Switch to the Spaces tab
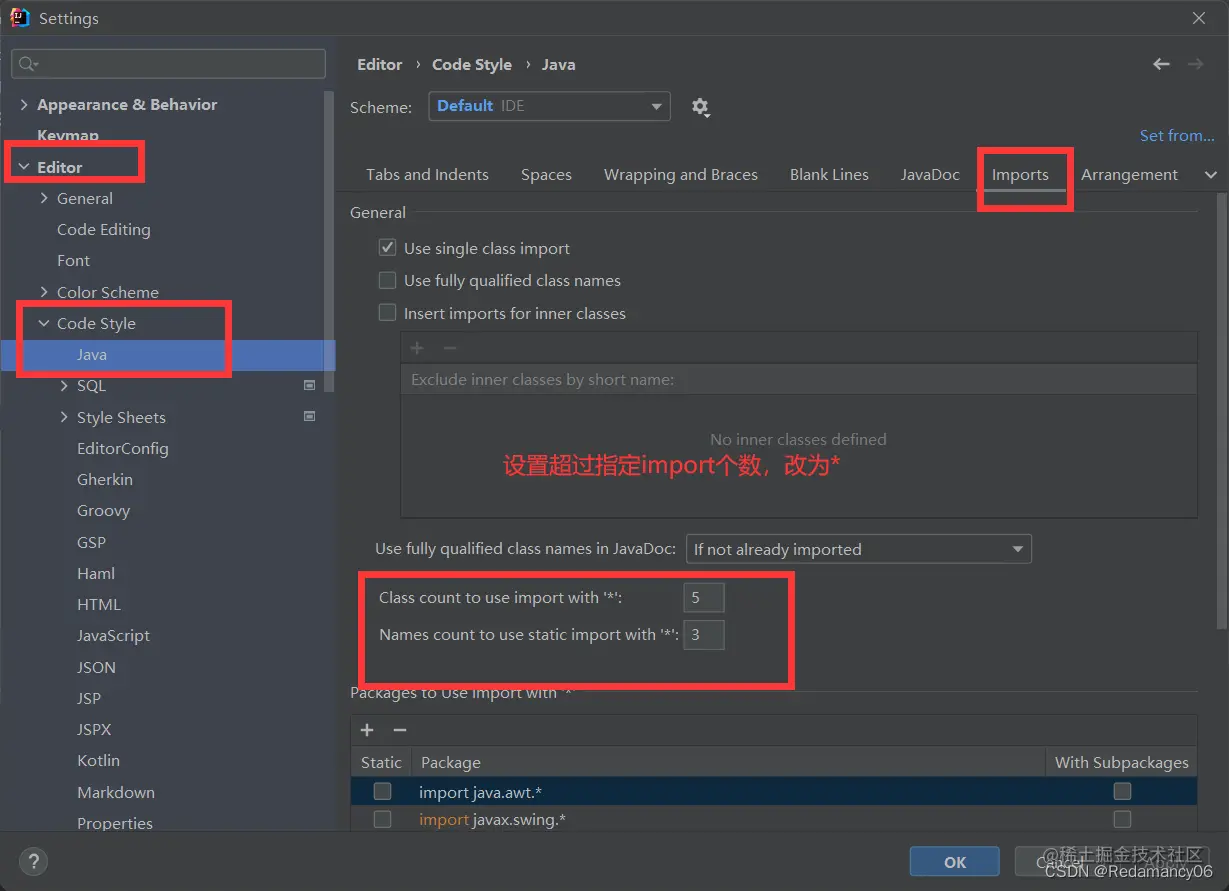Image resolution: width=1229 pixels, height=891 pixels. tap(546, 175)
